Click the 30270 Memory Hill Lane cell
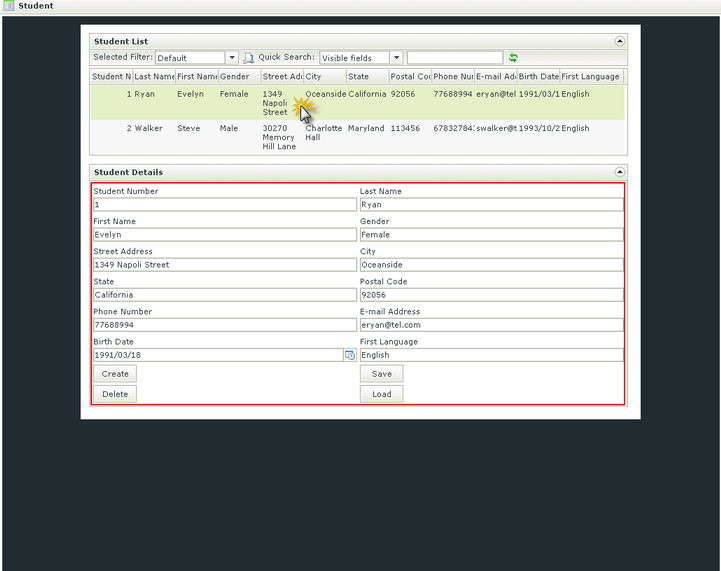The image size is (721, 571). [x=279, y=137]
